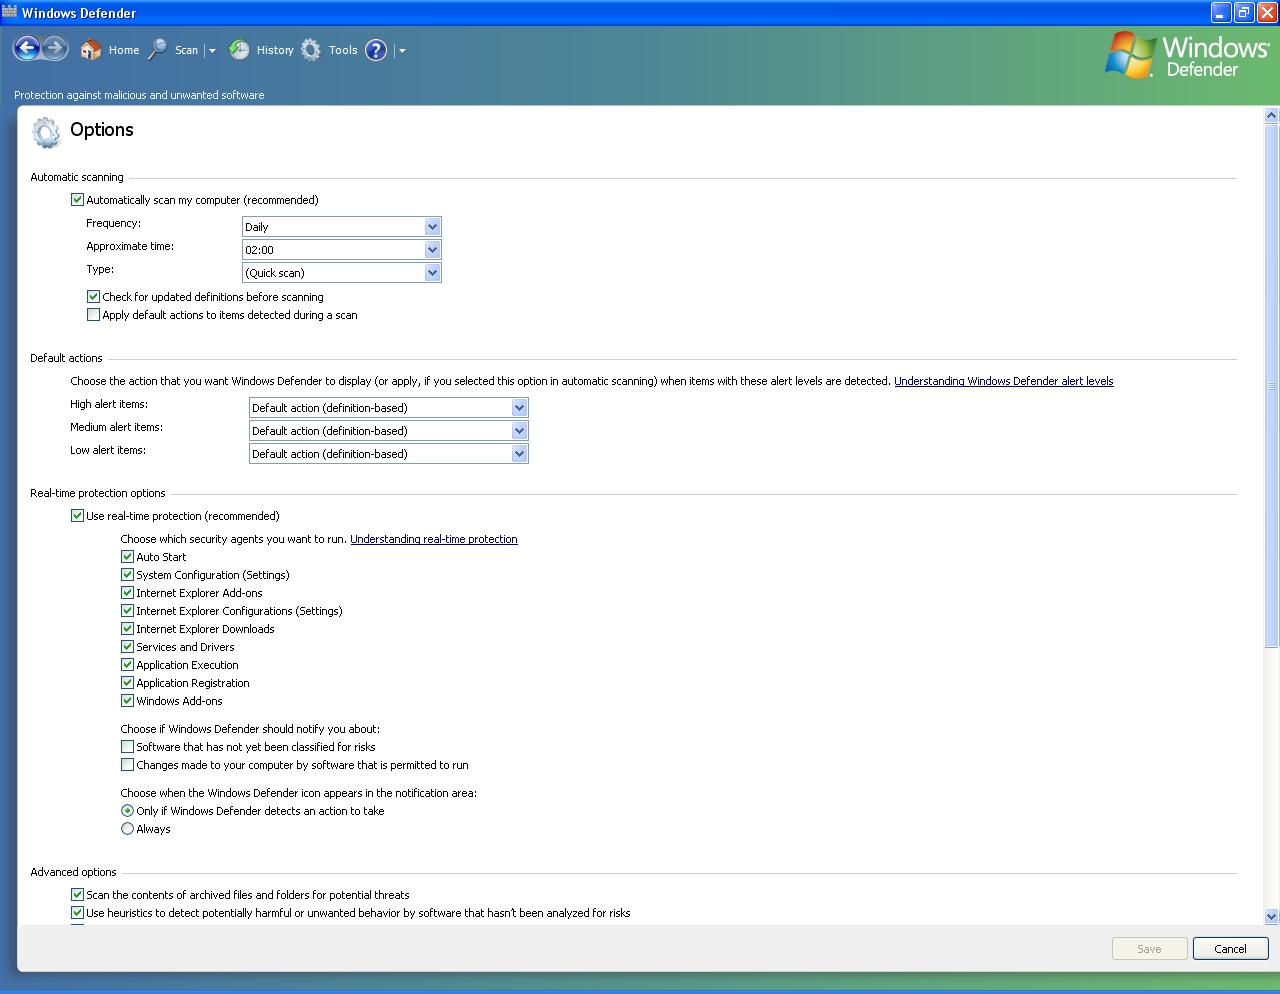Disable Internet Explorer Add-ons agent
Screen dimensions: 1280x994
[127, 593]
